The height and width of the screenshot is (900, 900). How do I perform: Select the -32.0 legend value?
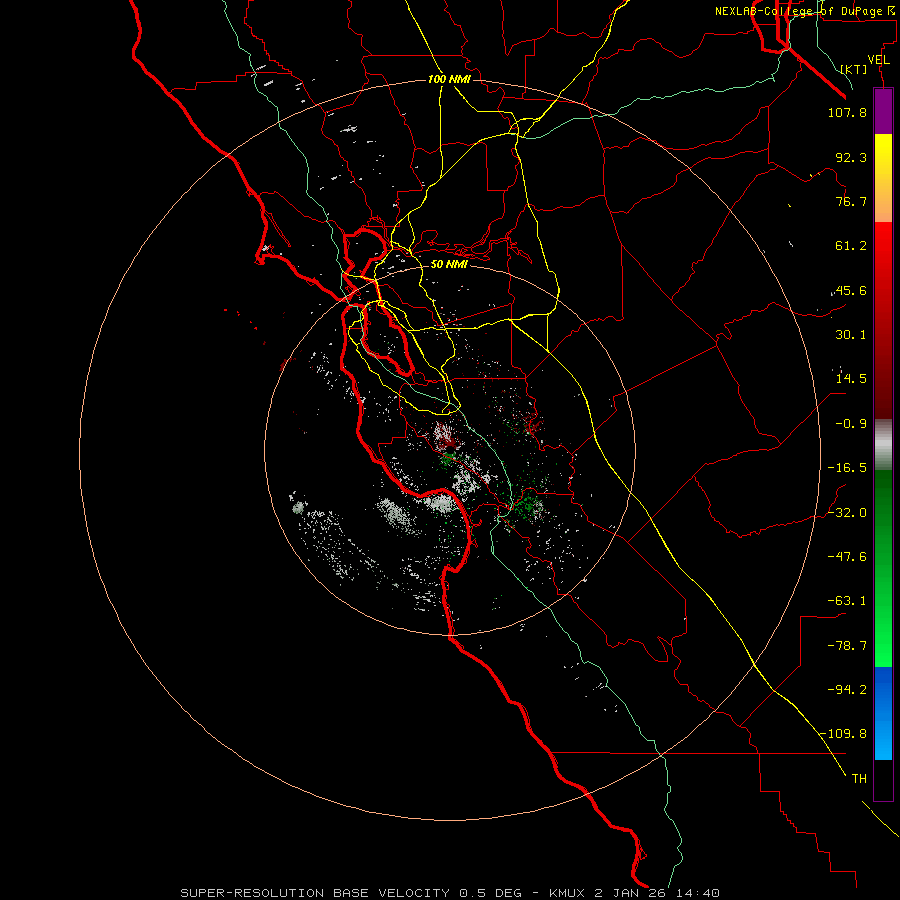tap(847, 513)
